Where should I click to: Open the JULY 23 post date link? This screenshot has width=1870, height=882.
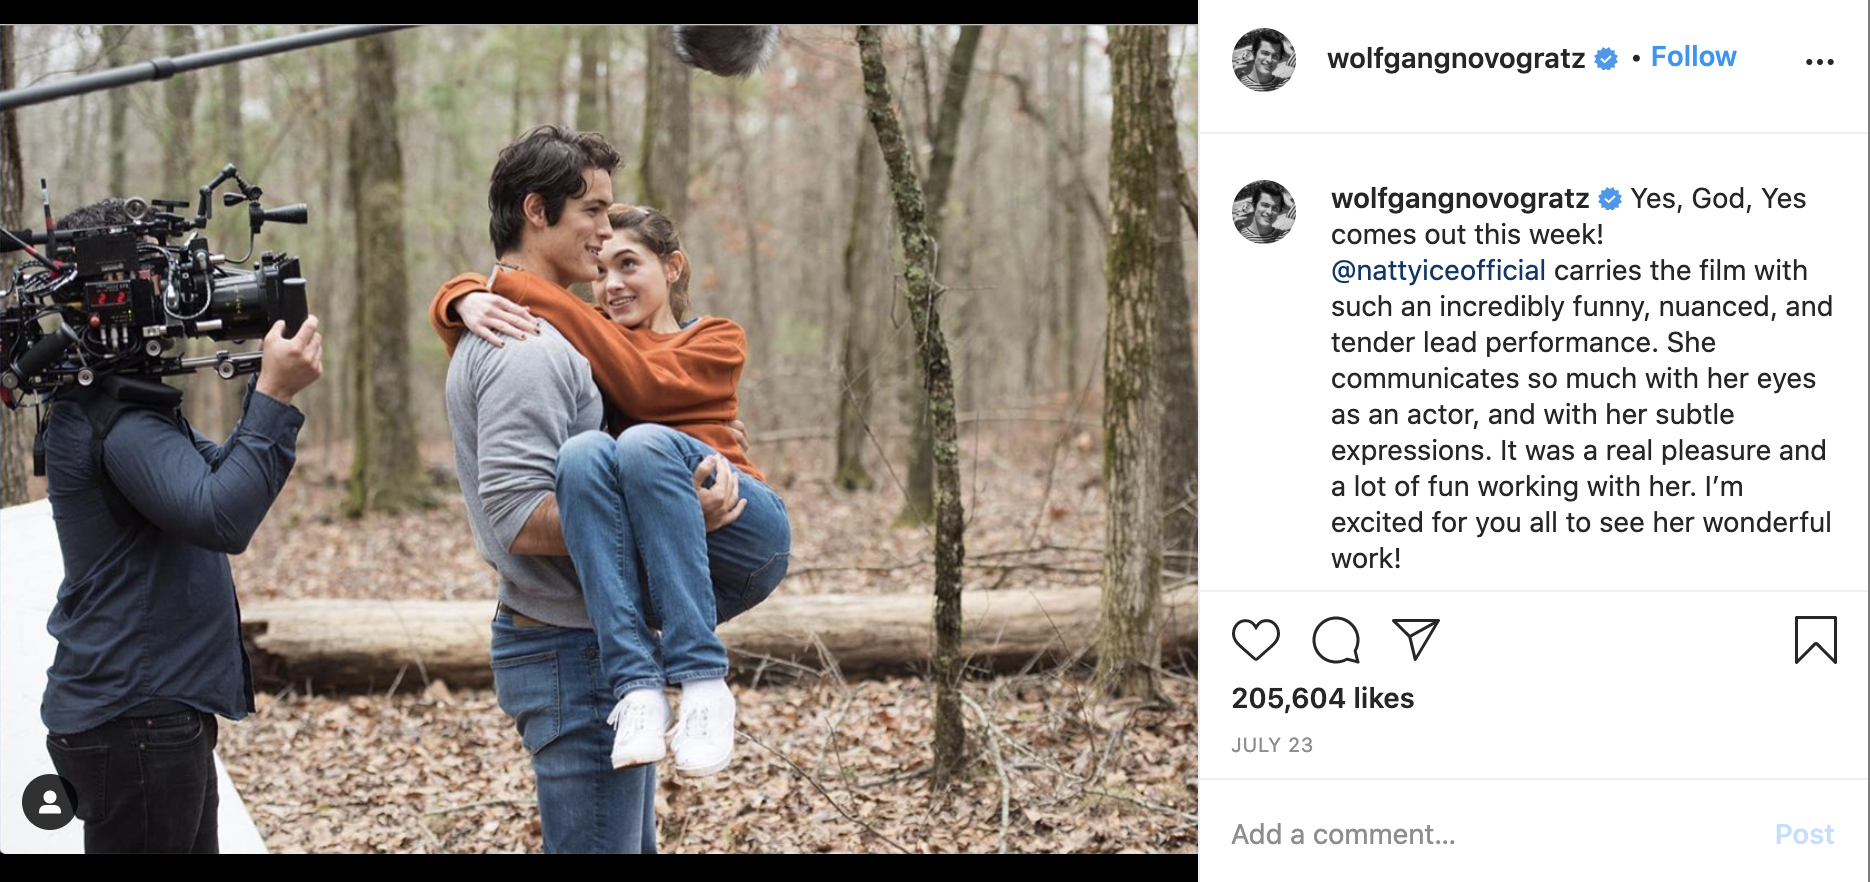point(1272,745)
